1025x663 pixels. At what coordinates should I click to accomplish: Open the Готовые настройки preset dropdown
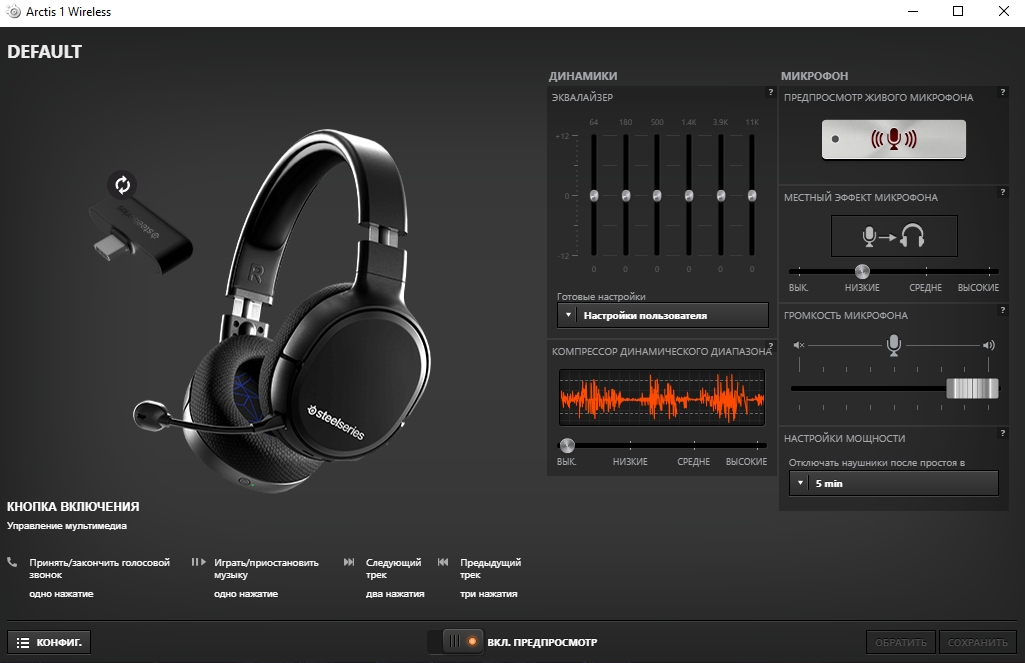(x=663, y=315)
